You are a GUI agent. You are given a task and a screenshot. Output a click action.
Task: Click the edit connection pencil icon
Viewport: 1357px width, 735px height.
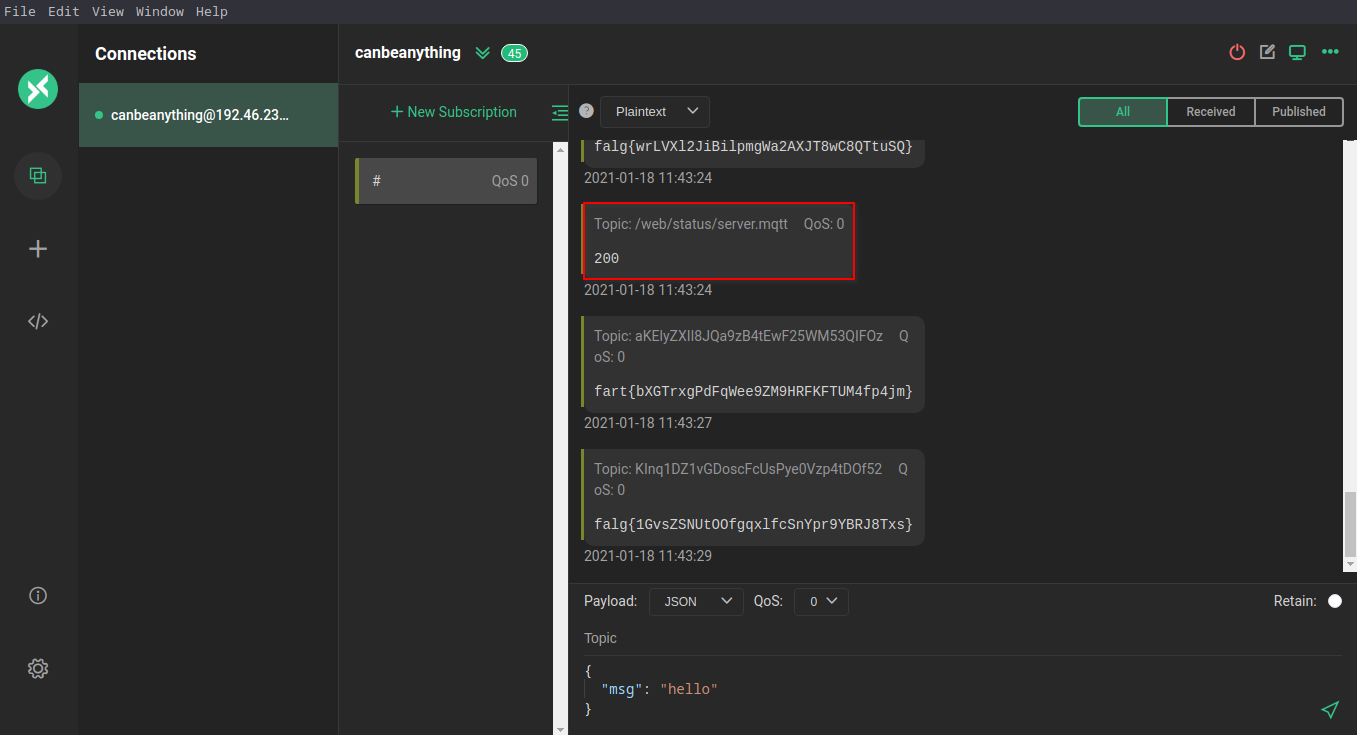pos(1267,52)
